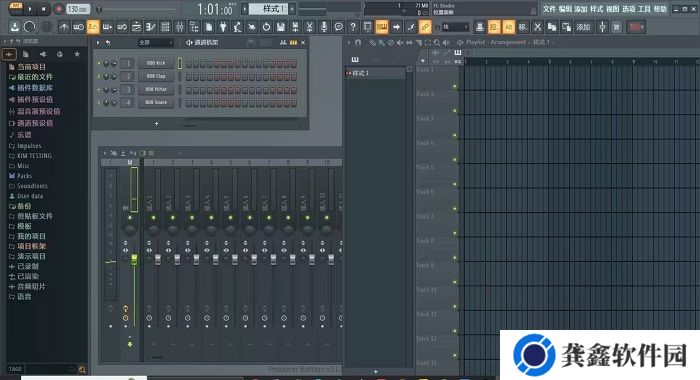Click the 808 Kick channel button

coord(156,63)
